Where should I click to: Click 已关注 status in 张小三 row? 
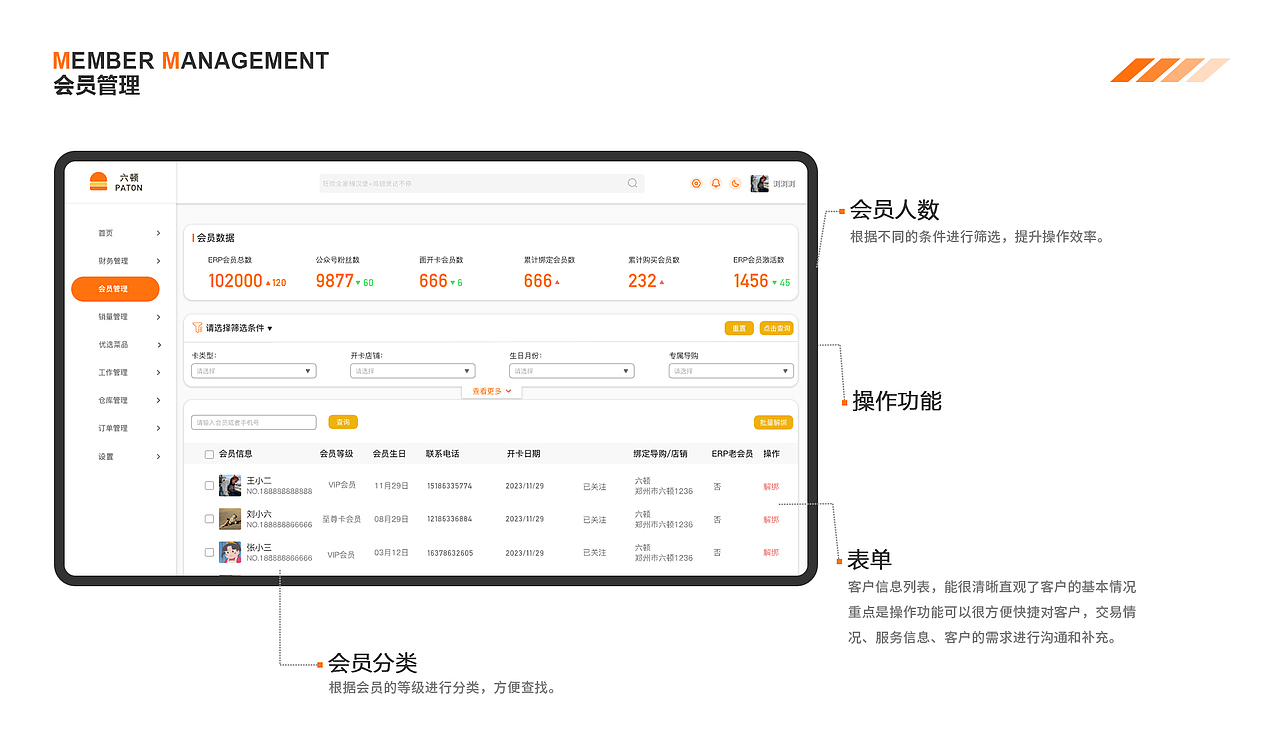click(x=595, y=553)
